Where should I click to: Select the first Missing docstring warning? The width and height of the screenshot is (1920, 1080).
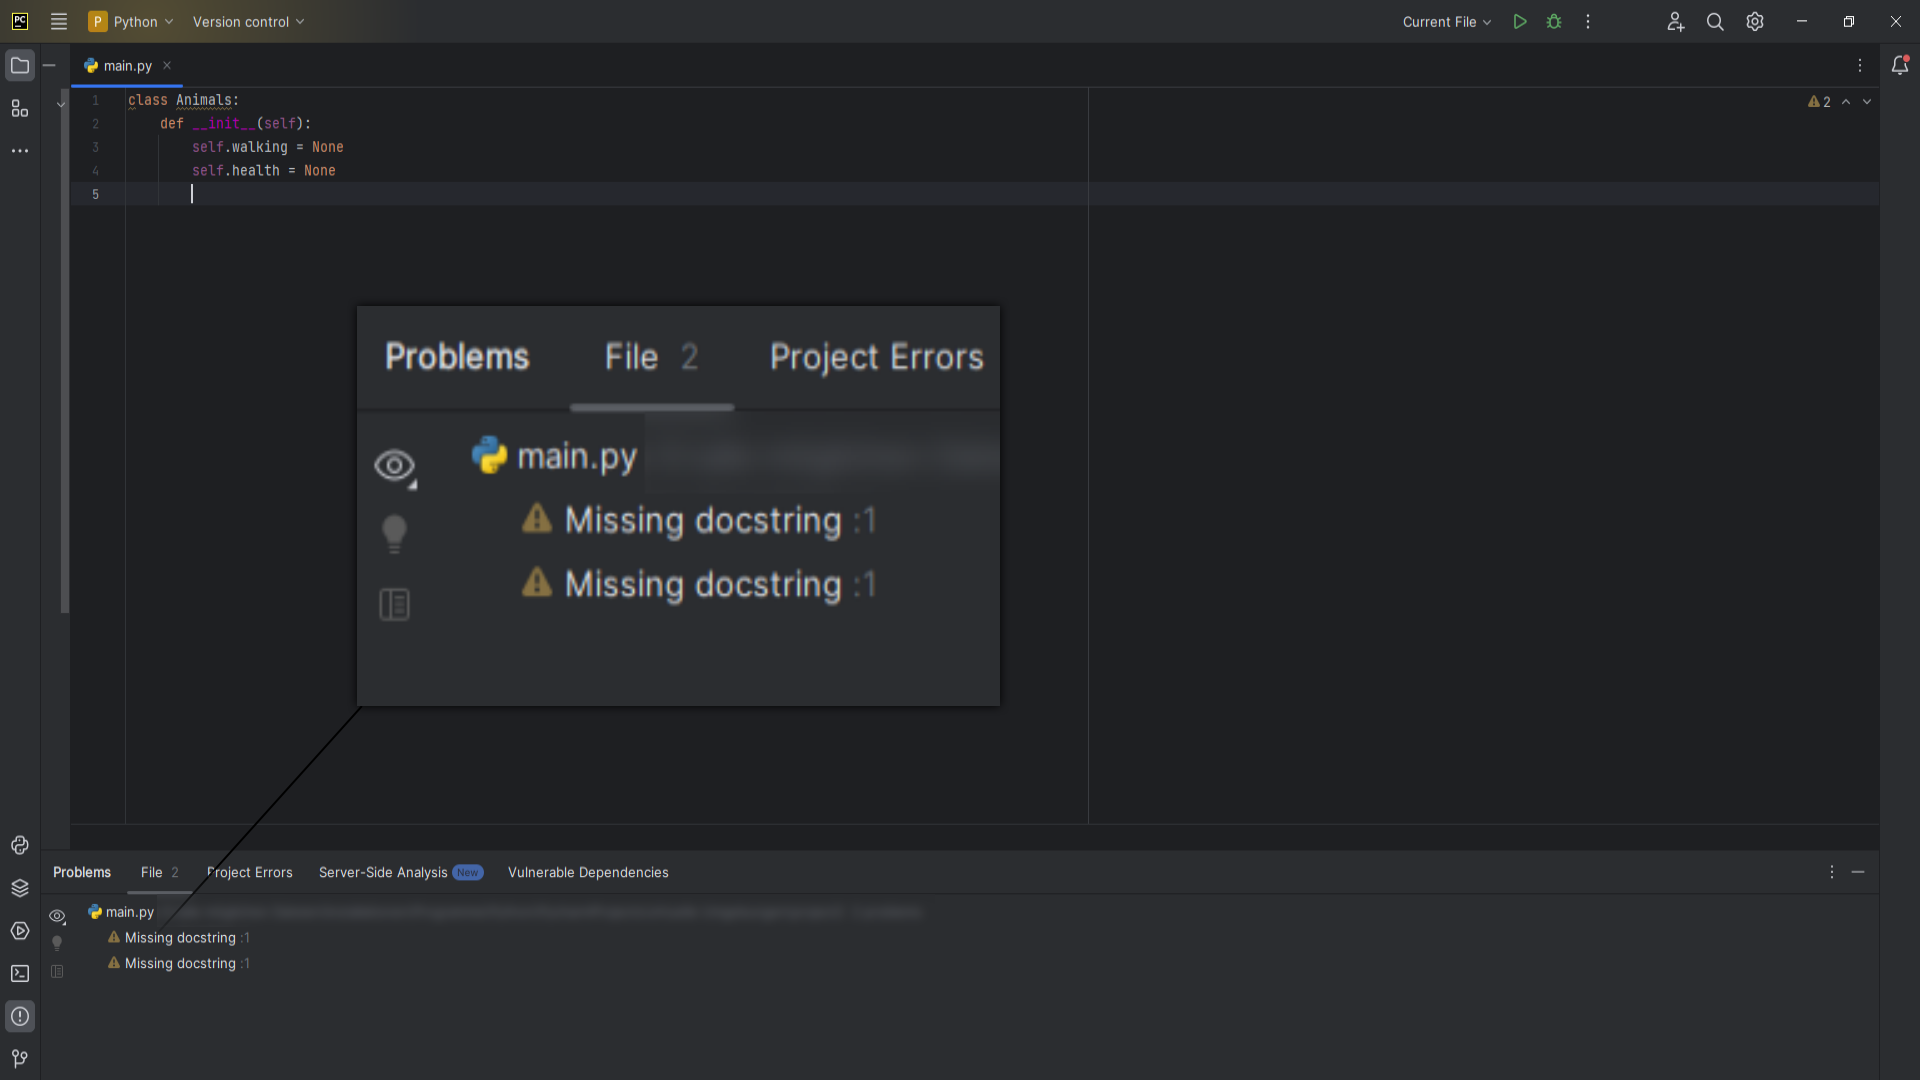180,938
